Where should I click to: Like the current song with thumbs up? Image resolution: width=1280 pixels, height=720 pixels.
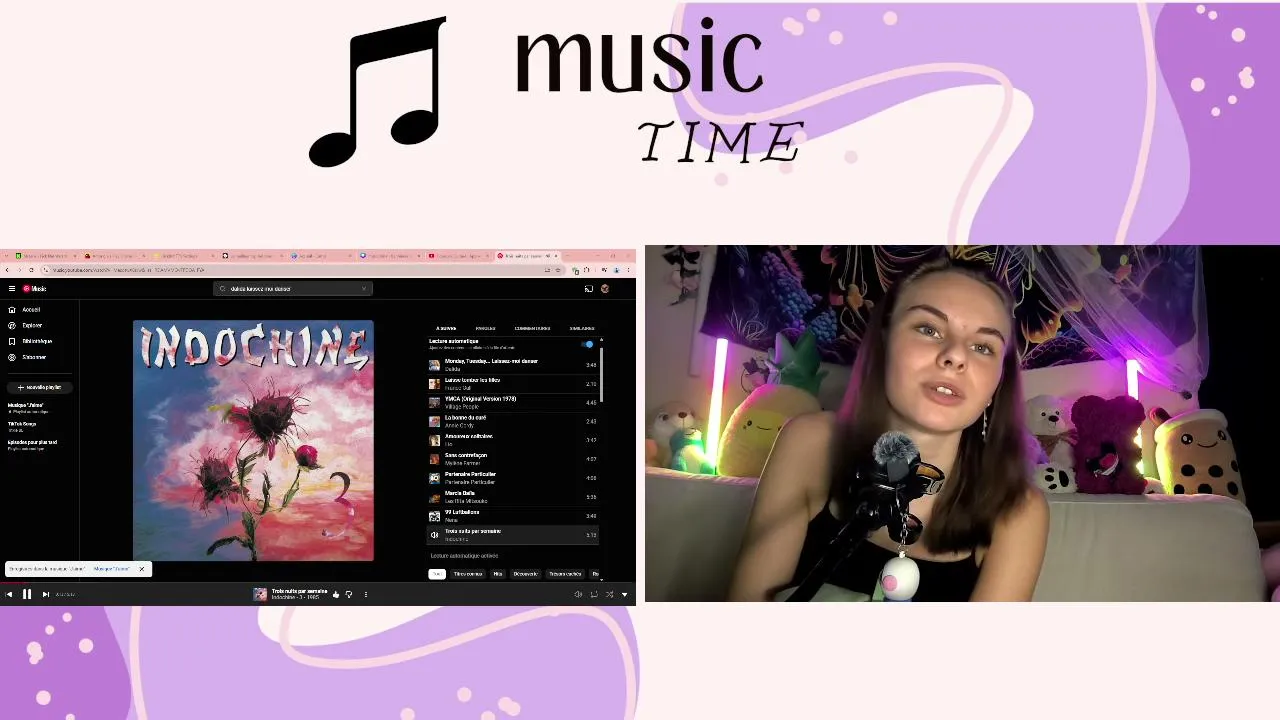click(336, 594)
